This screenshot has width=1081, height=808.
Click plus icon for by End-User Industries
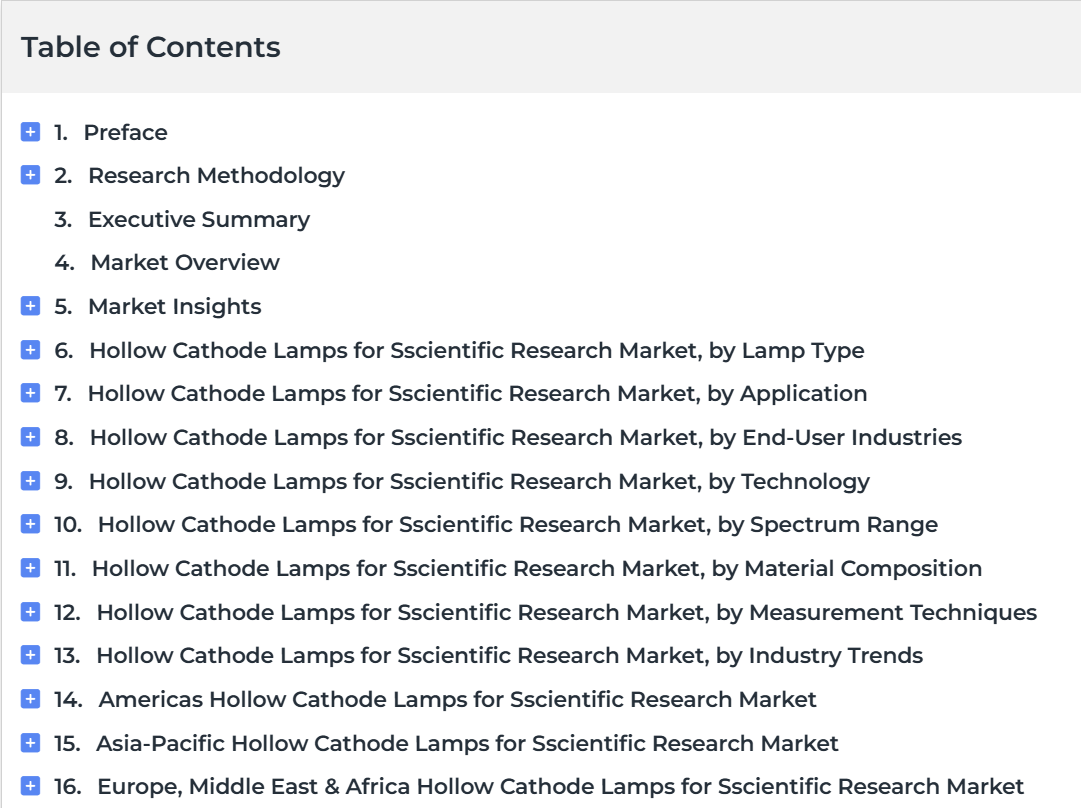[x=30, y=437]
